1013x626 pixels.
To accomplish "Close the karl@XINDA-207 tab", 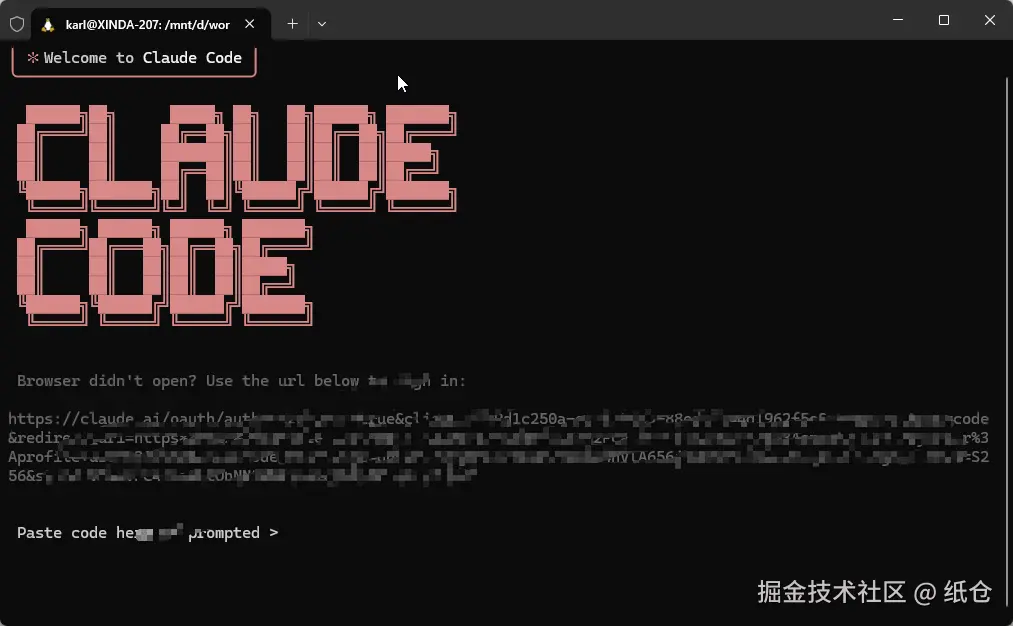I will (249, 24).
